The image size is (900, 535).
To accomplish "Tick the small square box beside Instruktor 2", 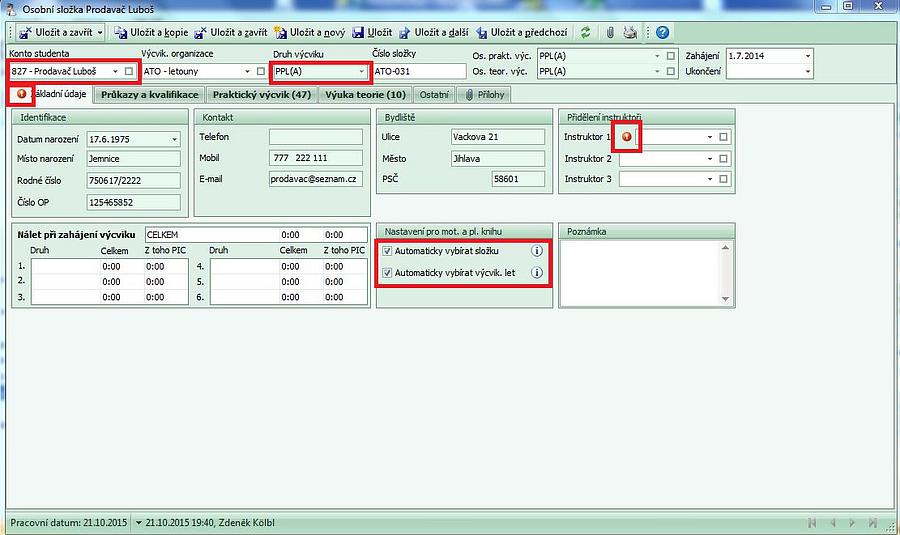I will (724, 158).
